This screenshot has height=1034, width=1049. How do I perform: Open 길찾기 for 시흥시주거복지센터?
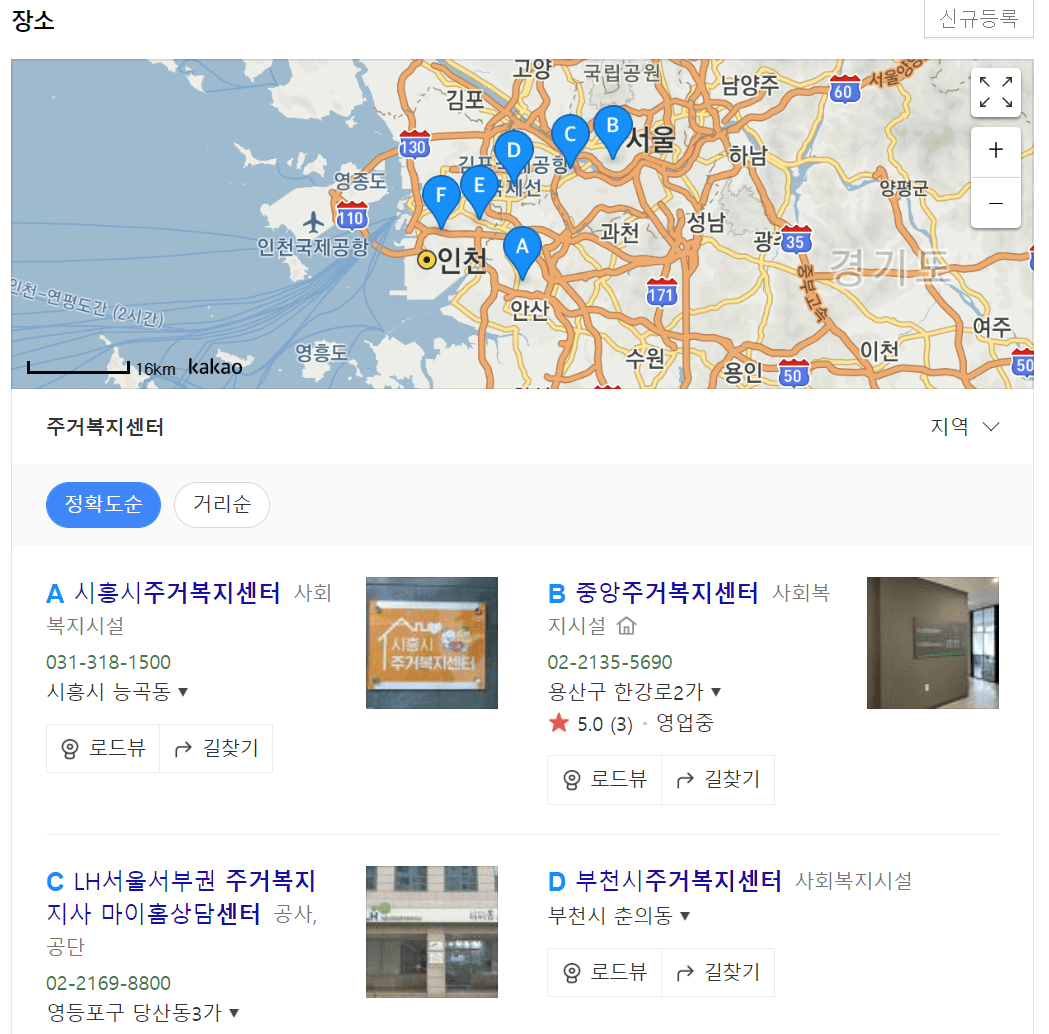(x=216, y=748)
